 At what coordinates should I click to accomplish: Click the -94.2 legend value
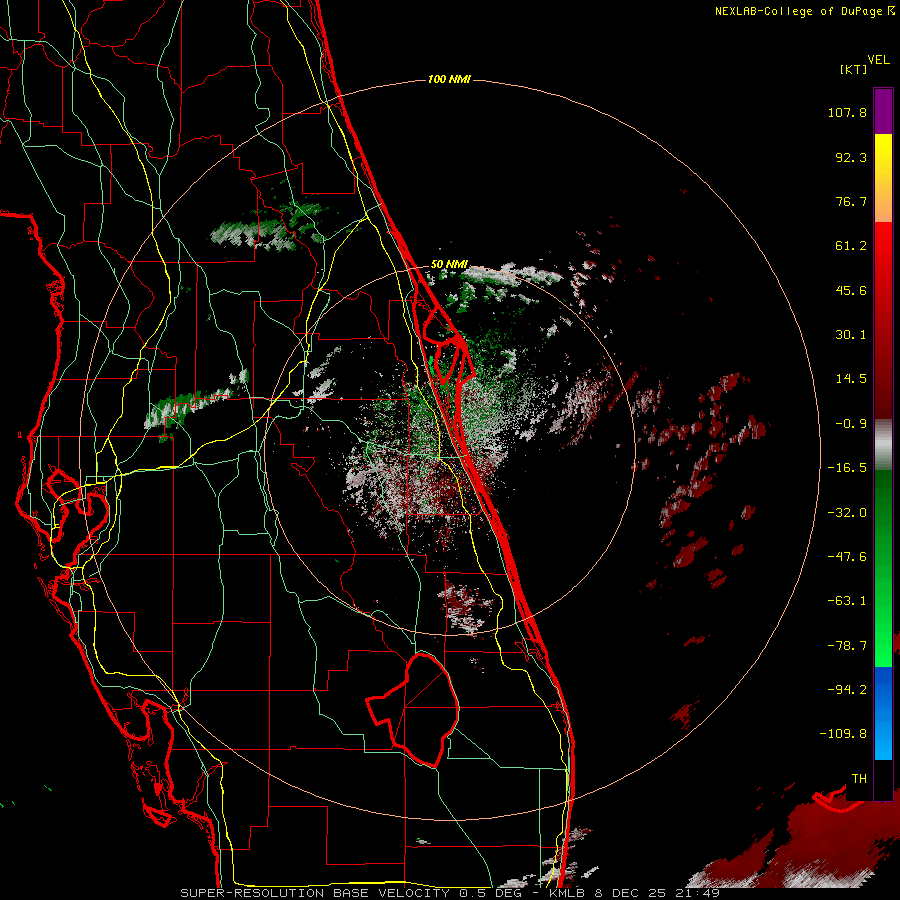[x=847, y=690]
